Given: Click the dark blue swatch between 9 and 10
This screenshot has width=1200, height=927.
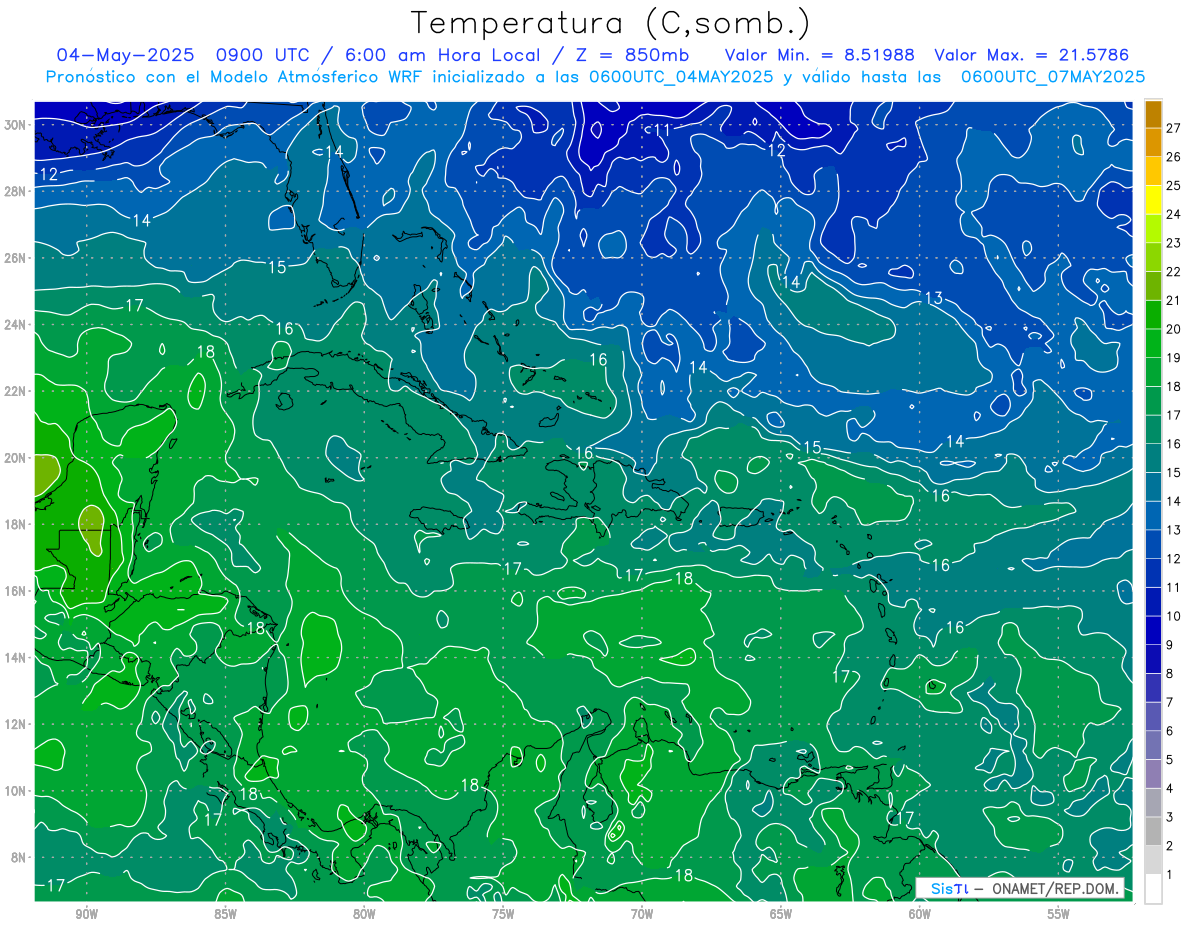Looking at the screenshot, I should tap(1153, 630).
